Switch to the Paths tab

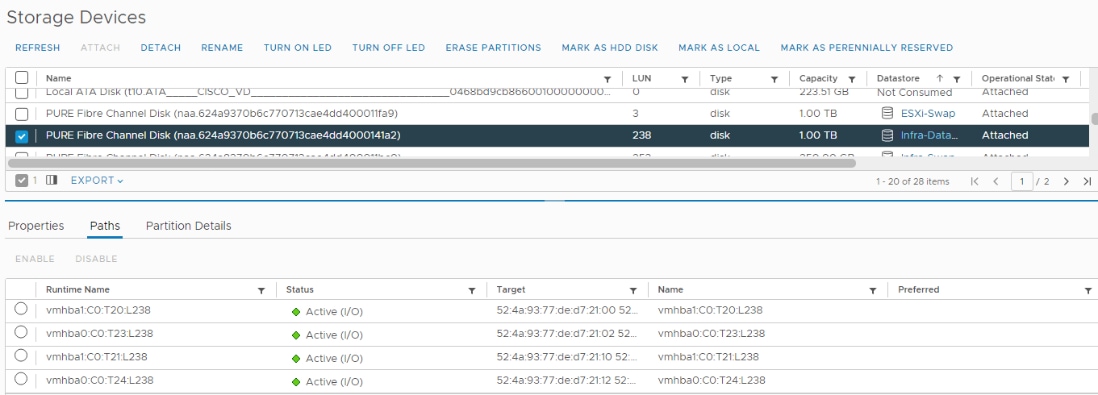tap(105, 226)
